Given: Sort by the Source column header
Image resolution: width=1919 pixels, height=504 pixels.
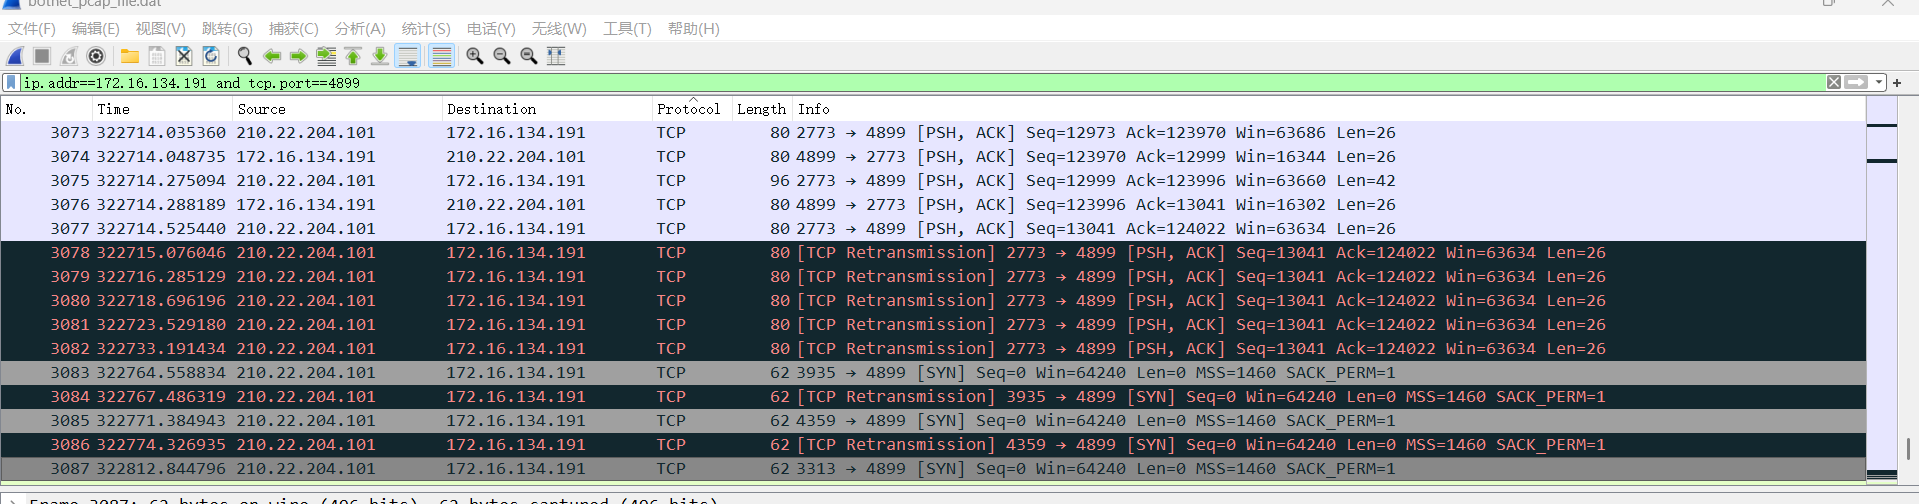Looking at the screenshot, I should [337, 109].
